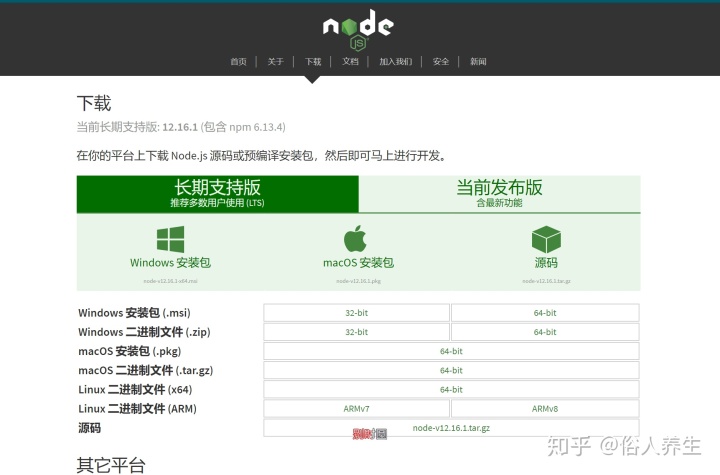The image size is (720, 475).
Task: Click the Linux 二进制文件 (ARM) row label
Action: [x=137, y=409]
